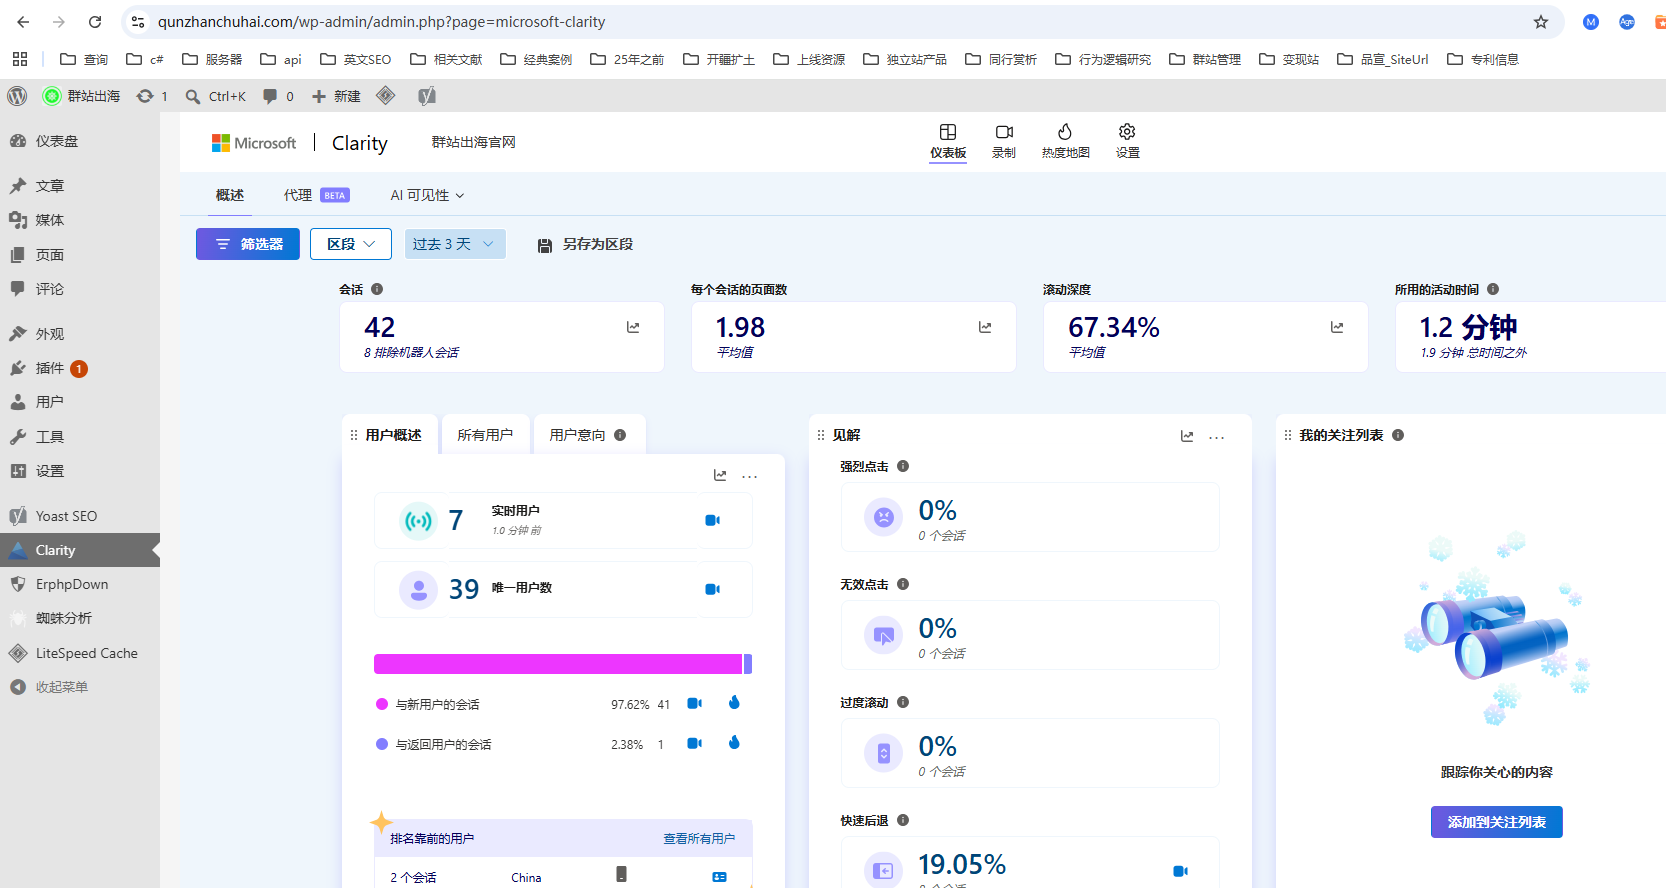Show info tooltip for 强烈点击
The height and width of the screenshot is (888, 1666).
click(903, 466)
